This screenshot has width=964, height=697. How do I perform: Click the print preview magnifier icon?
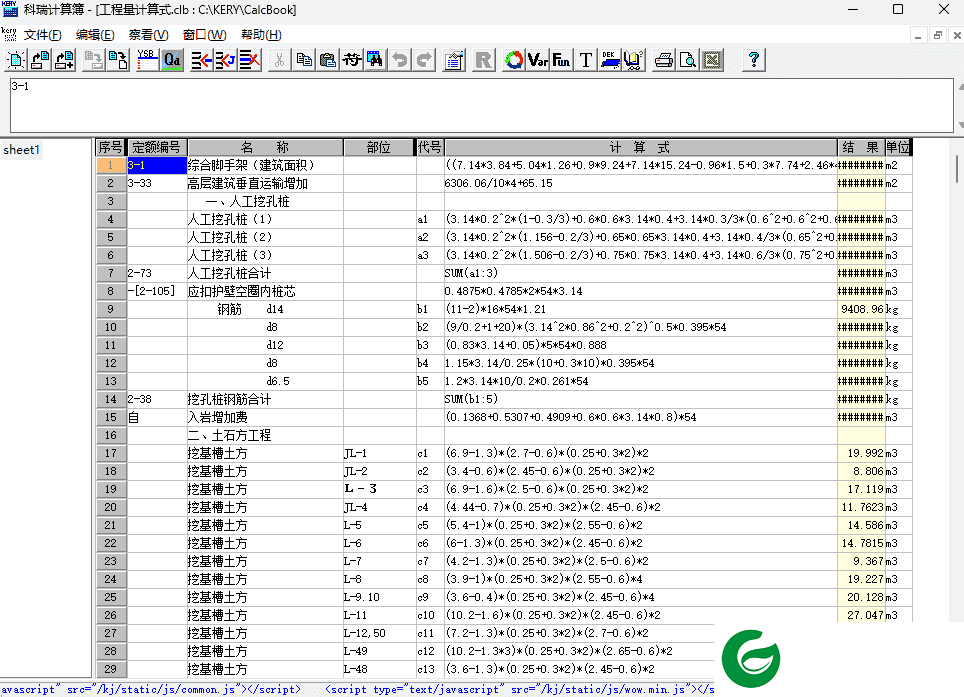coord(688,60)
